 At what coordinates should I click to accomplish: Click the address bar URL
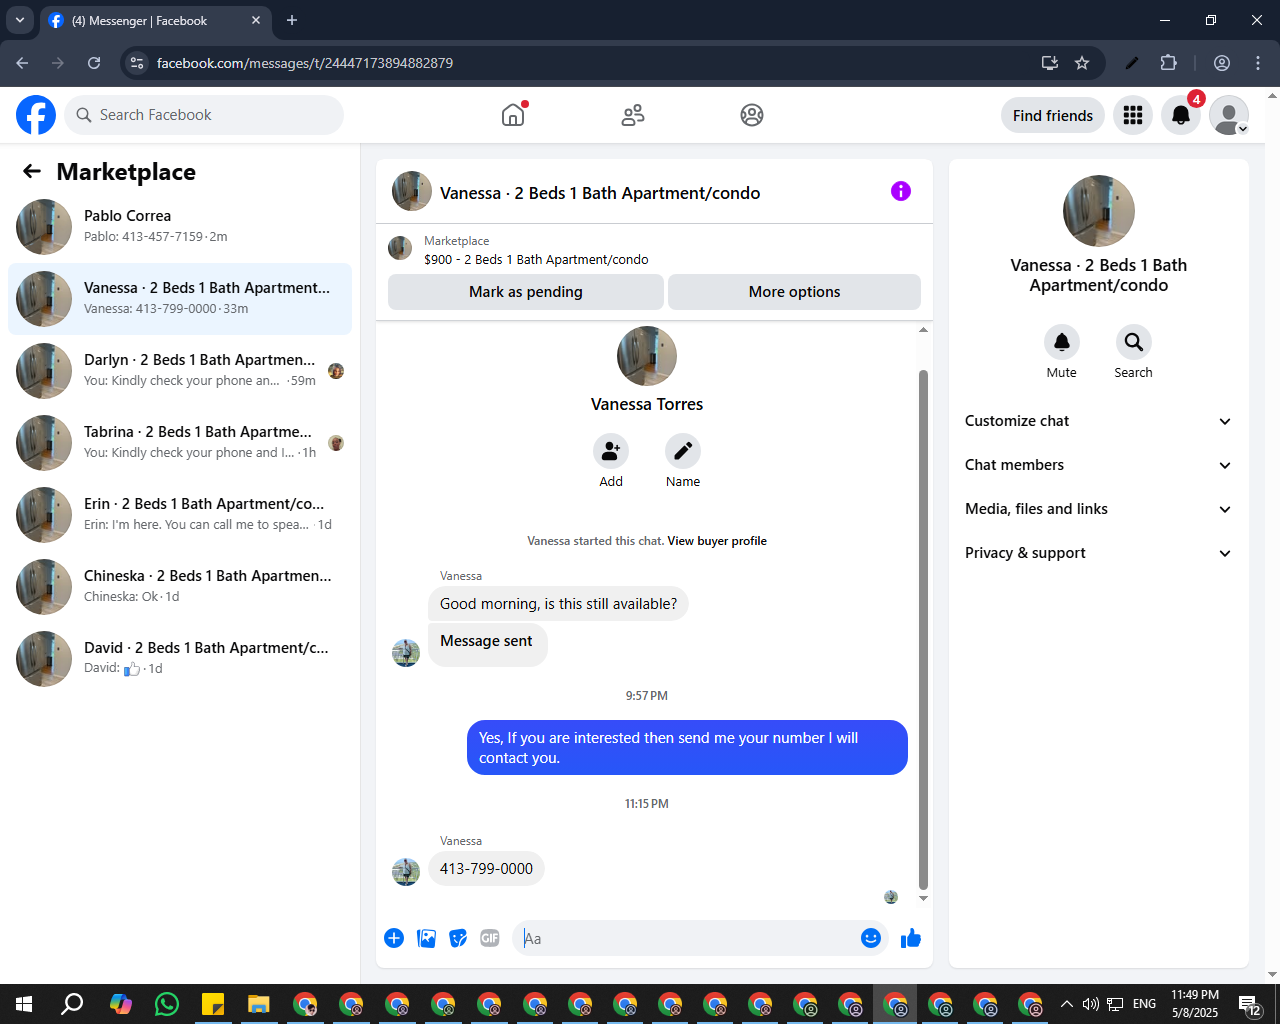coord(305,63)
